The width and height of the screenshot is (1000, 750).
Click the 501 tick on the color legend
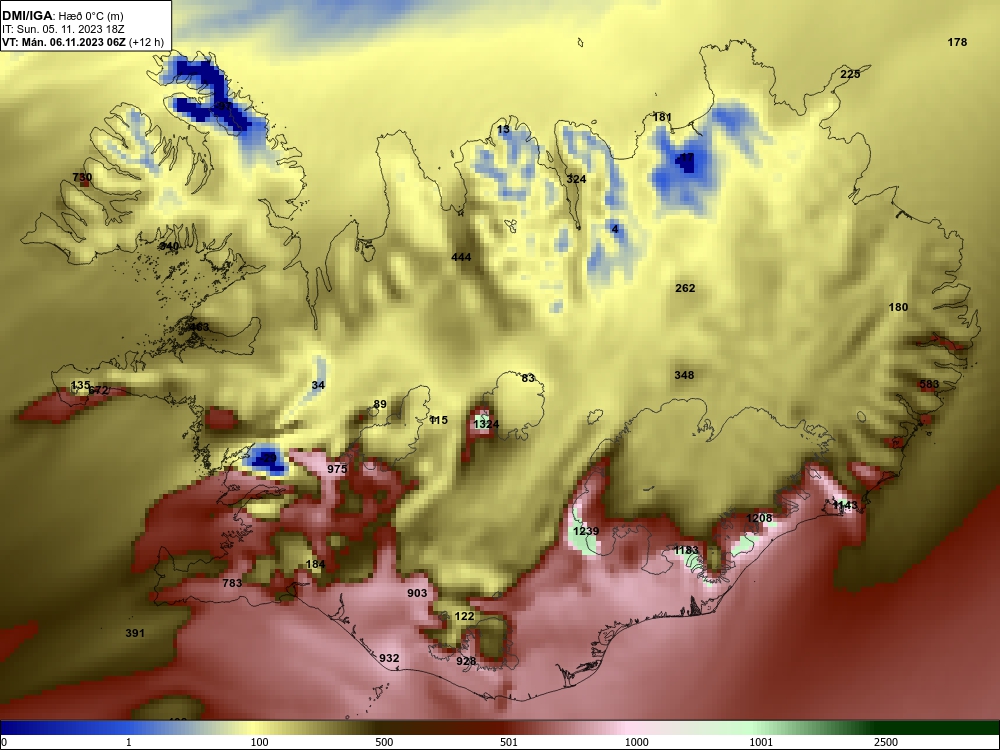click(x=508, y=742)
